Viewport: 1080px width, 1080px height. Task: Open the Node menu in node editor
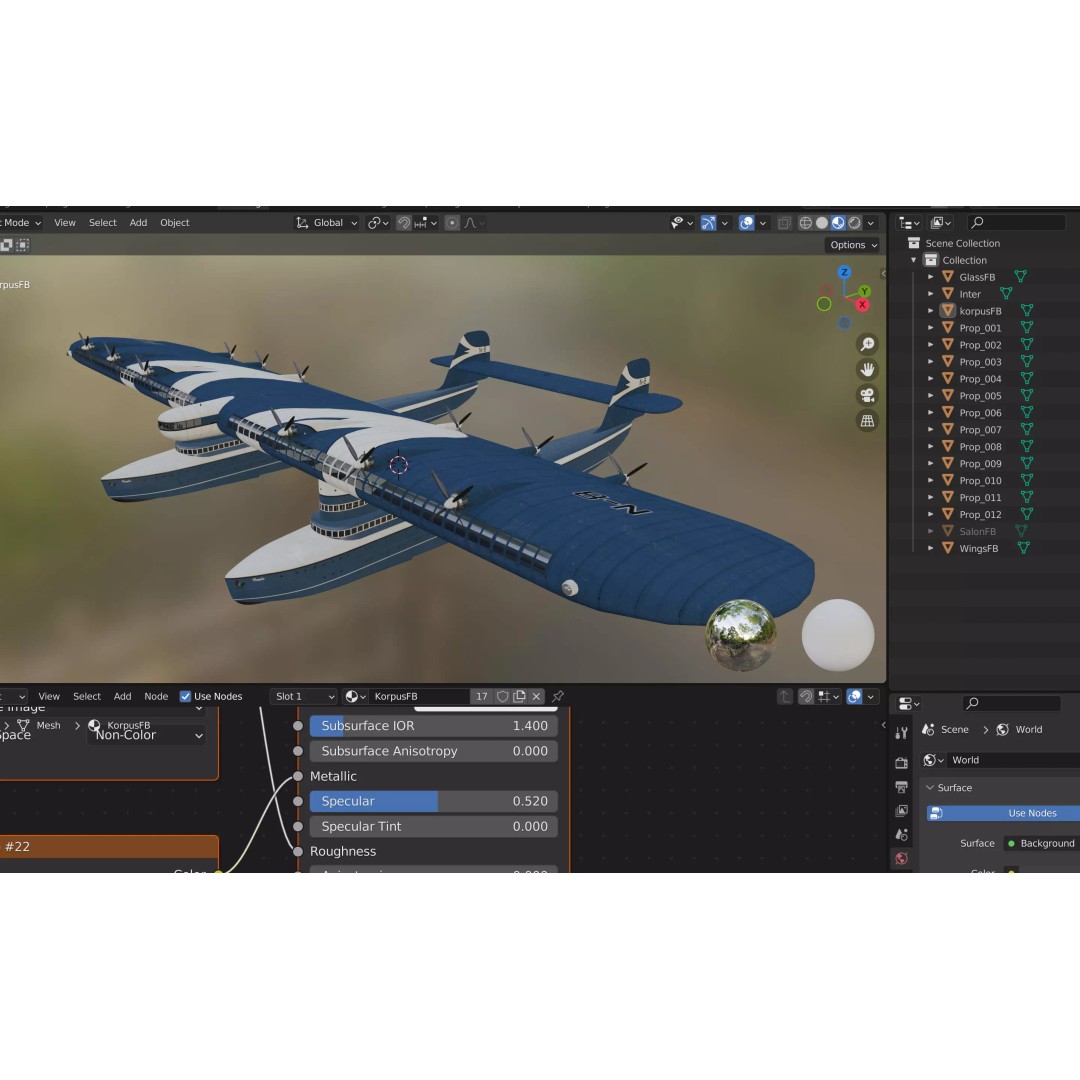(x=156, y=696)
